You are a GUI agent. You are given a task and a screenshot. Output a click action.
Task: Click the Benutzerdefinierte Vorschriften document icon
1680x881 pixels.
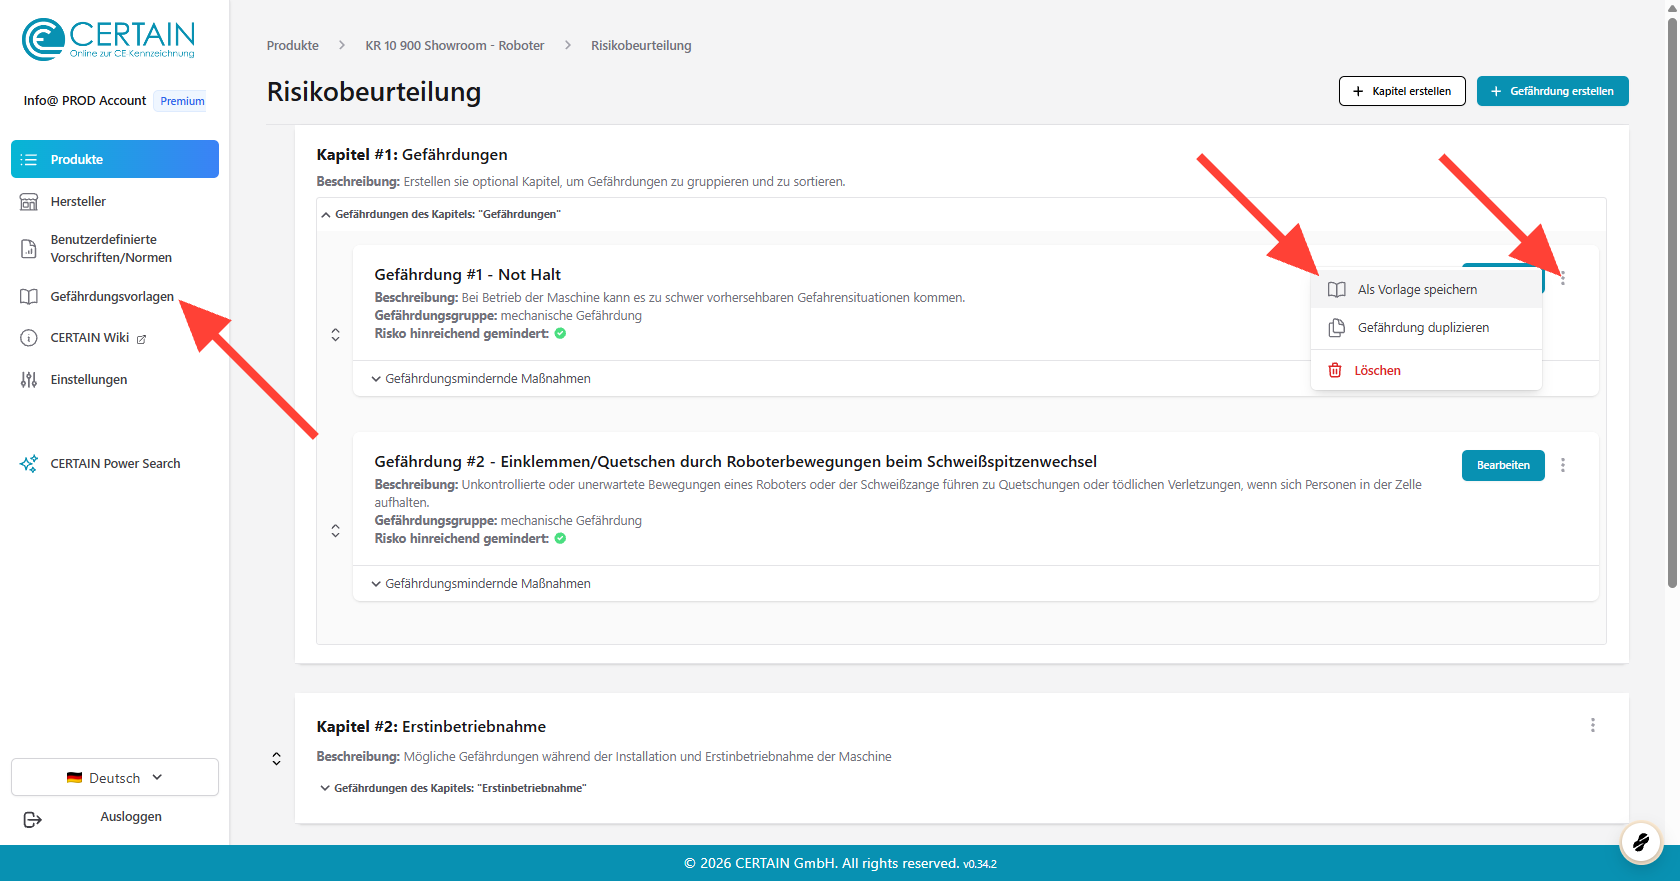pos(29,249)
